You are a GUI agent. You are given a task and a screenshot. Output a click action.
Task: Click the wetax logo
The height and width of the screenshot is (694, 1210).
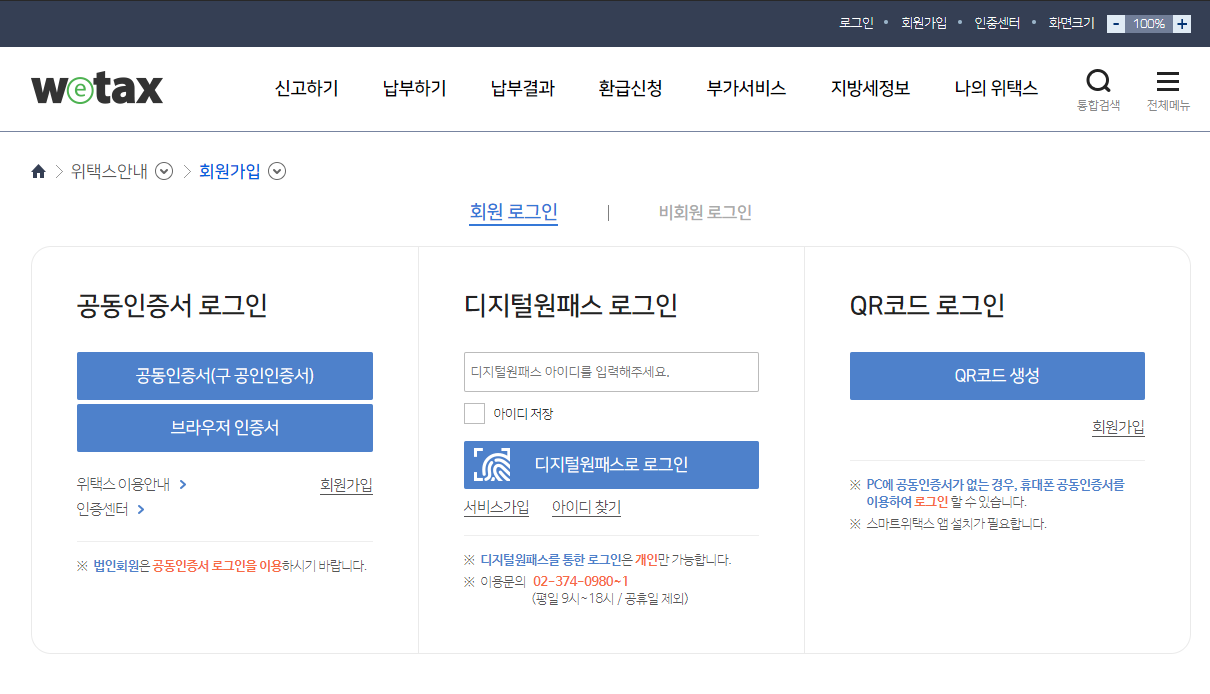97,88
